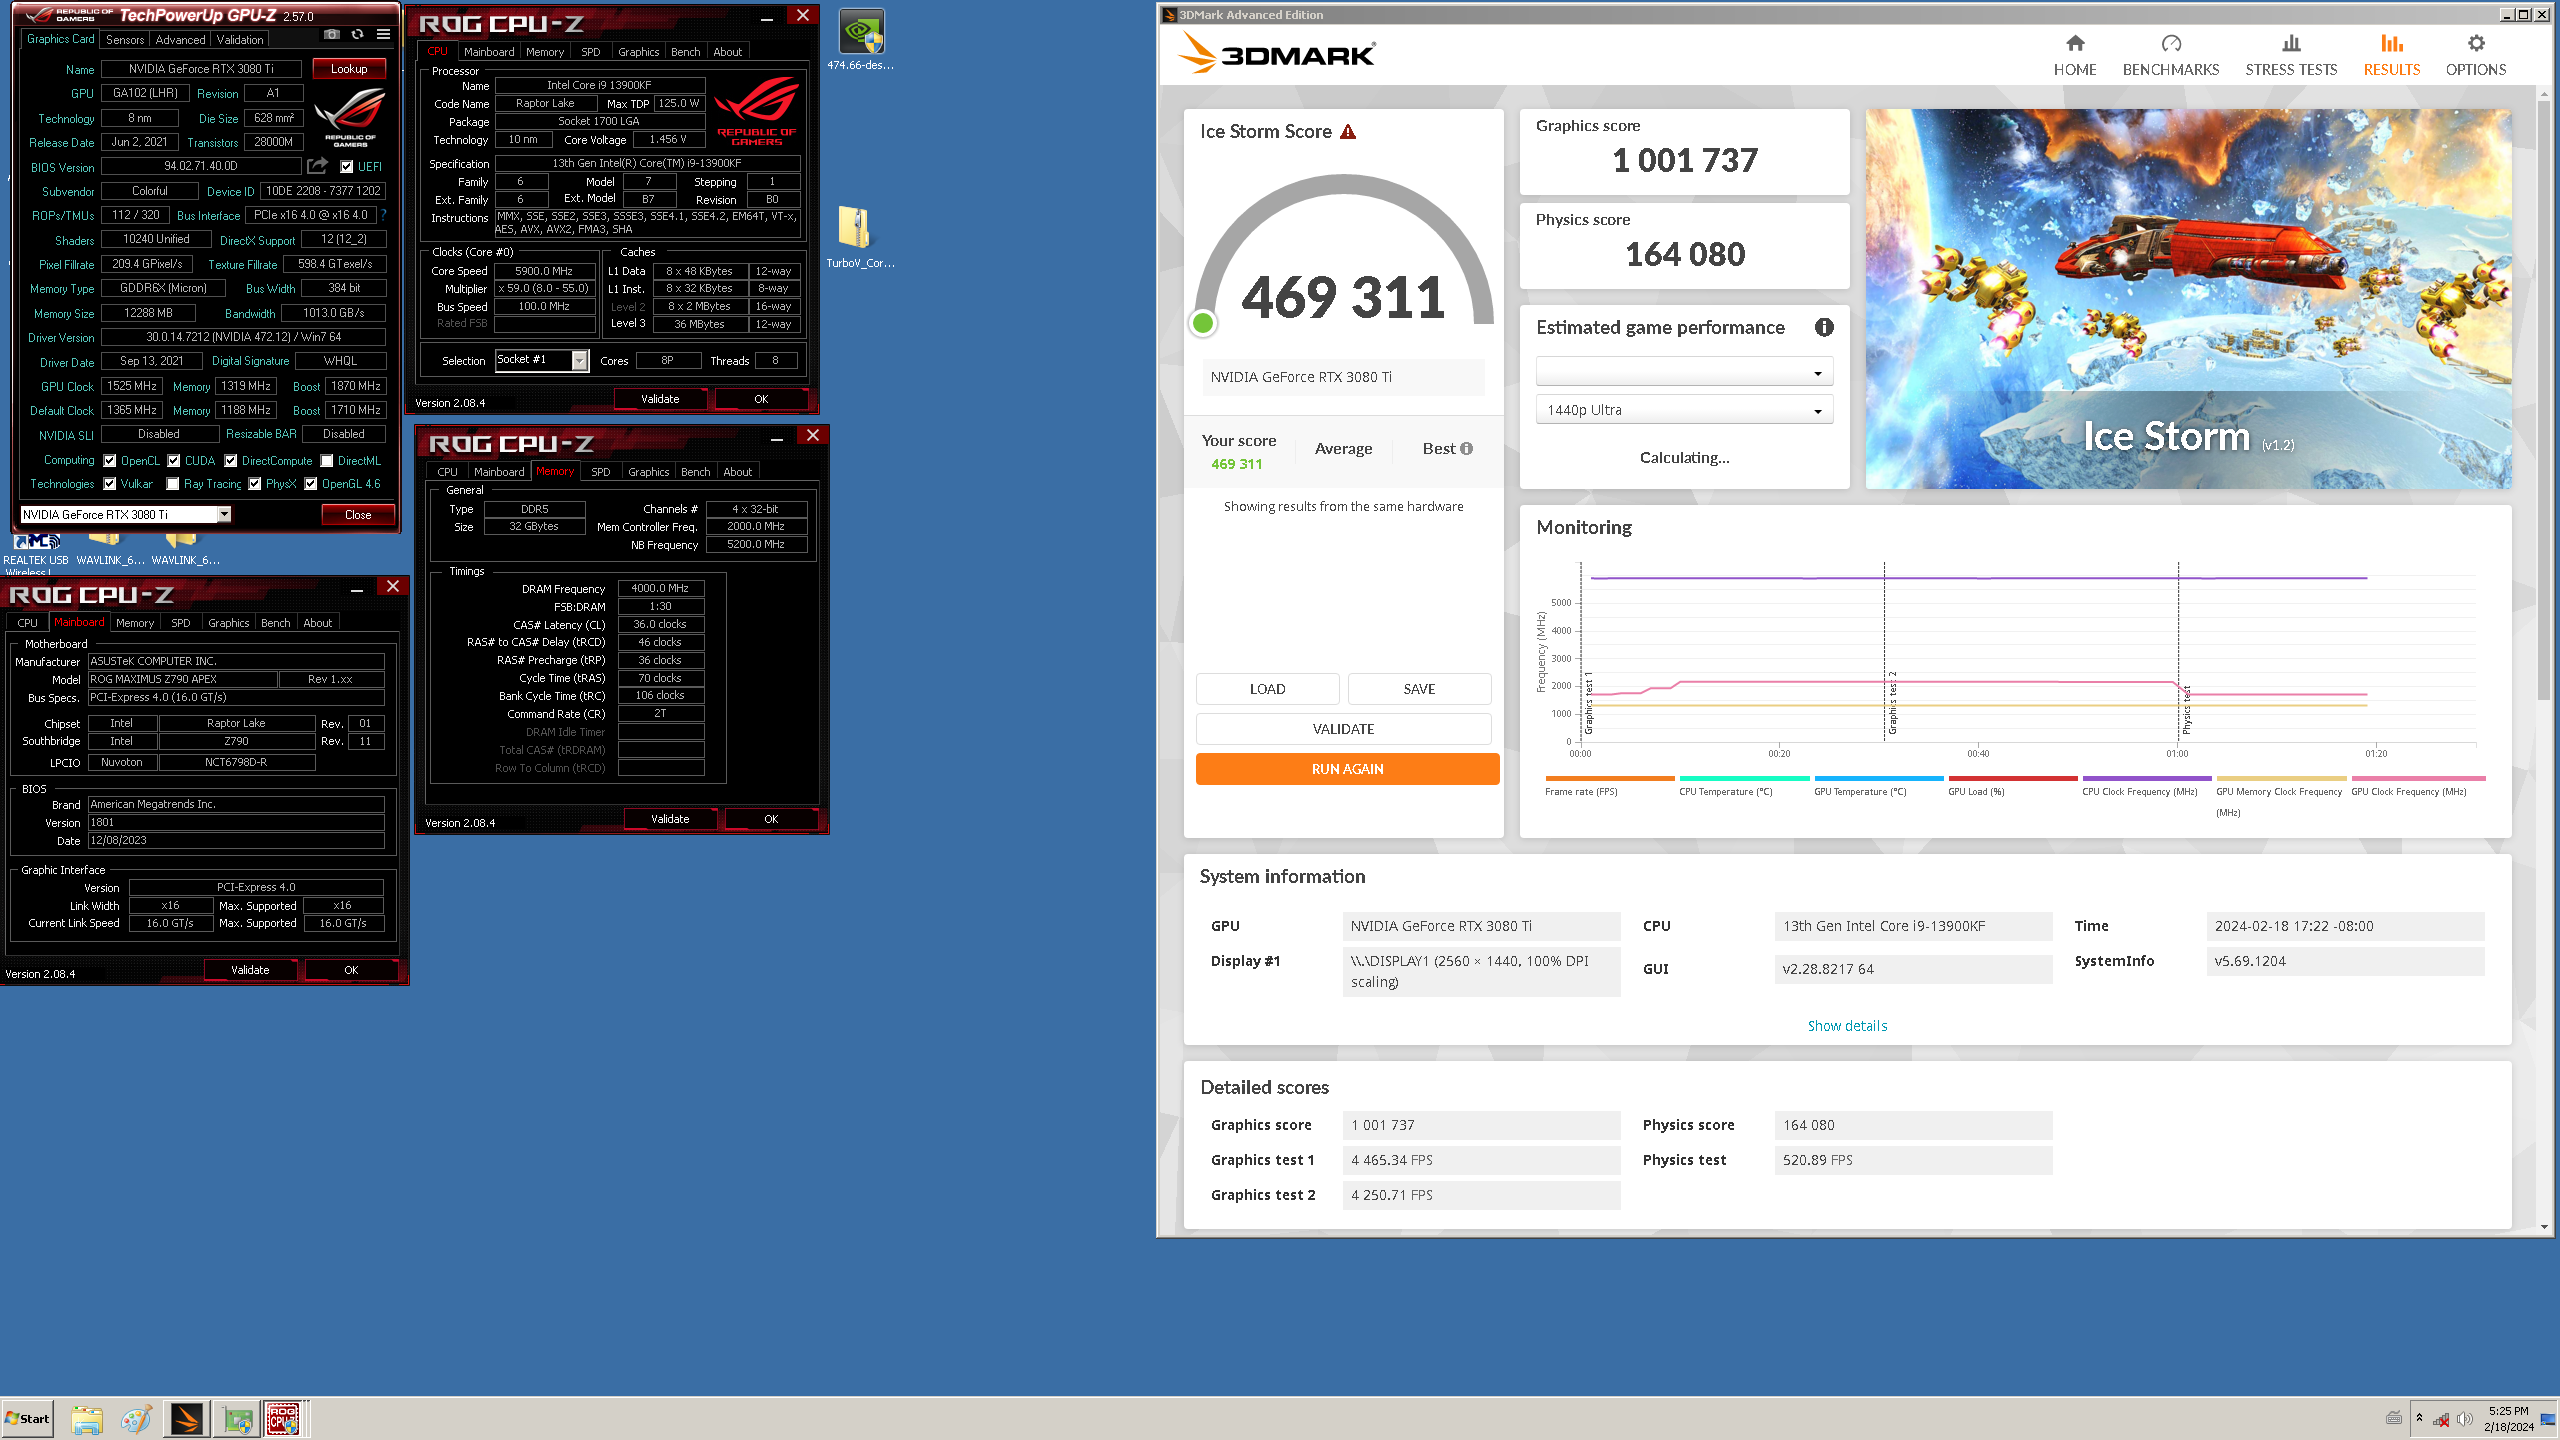
Task: Click the LOAD button in 3DMark
Action: click(1267, 689)
